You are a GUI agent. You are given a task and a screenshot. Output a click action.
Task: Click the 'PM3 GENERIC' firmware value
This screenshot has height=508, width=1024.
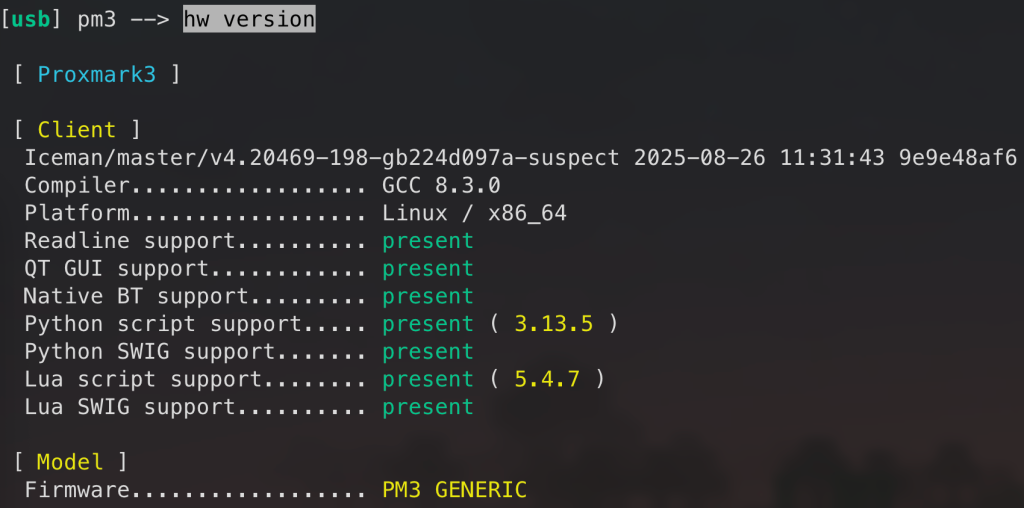(454, 490)
